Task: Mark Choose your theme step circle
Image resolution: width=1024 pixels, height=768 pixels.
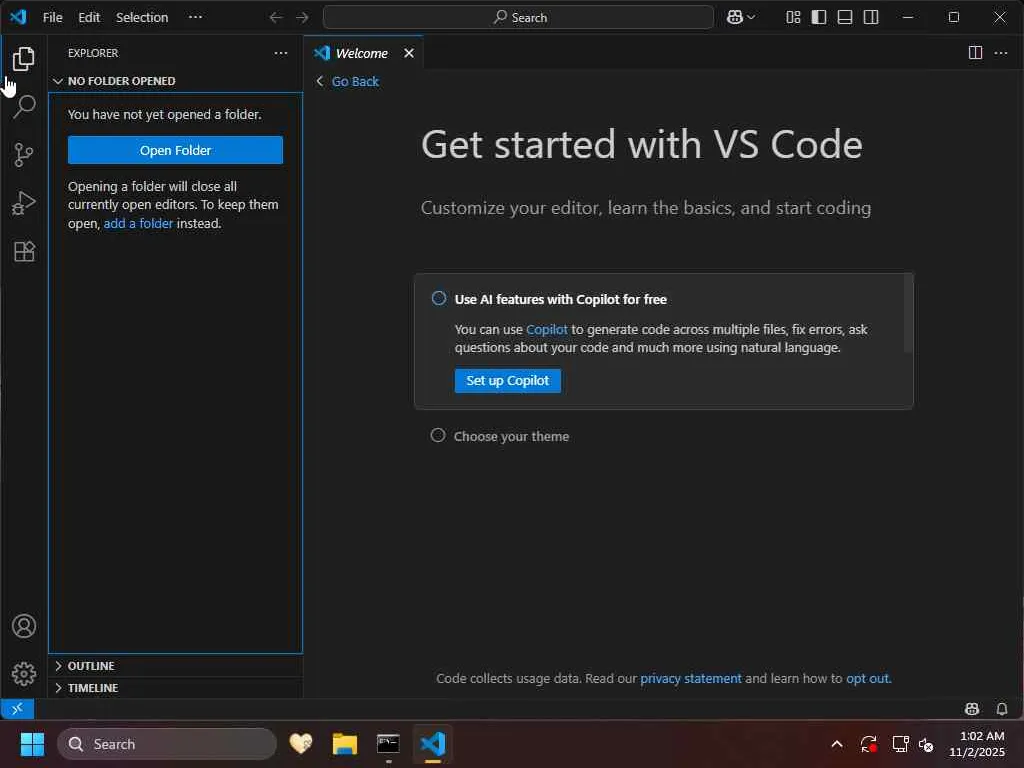Action: coord(438,435)
